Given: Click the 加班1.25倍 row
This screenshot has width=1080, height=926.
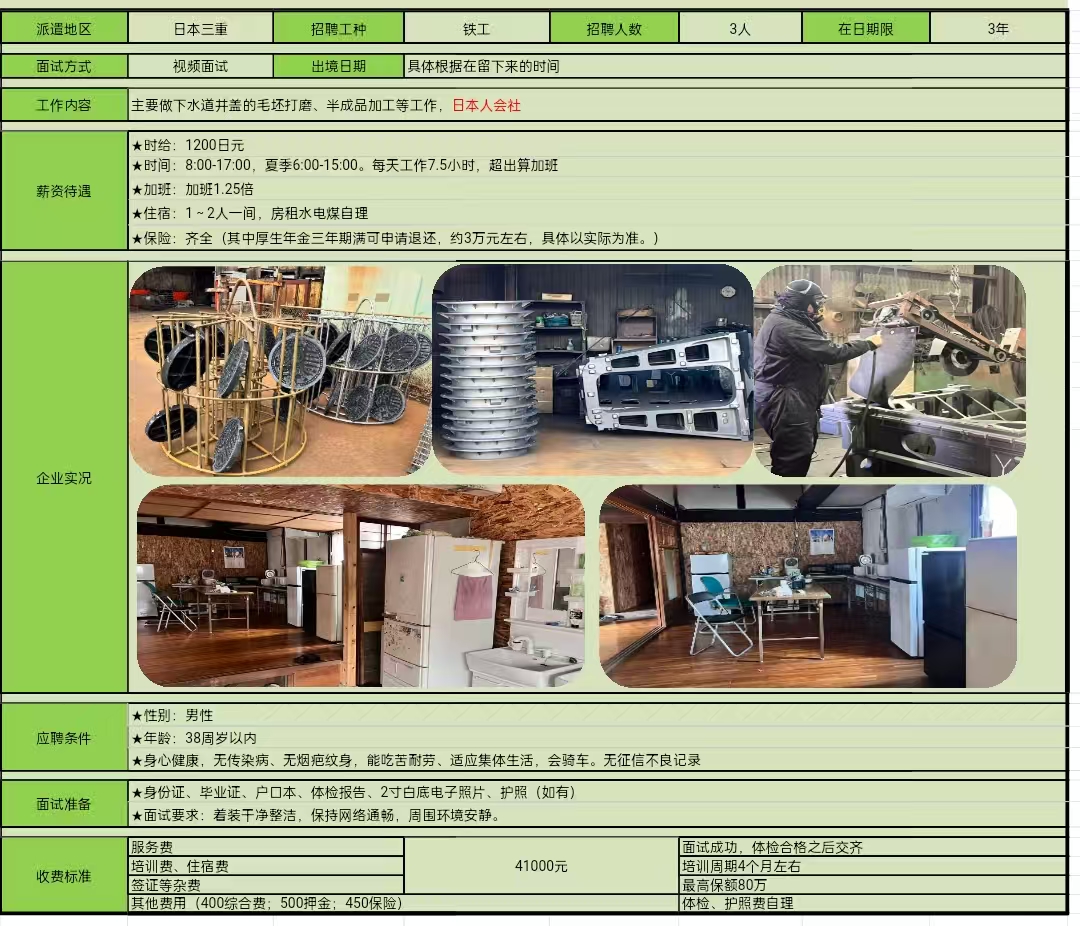Looking at the screenshot, I should tap(597, 189).
